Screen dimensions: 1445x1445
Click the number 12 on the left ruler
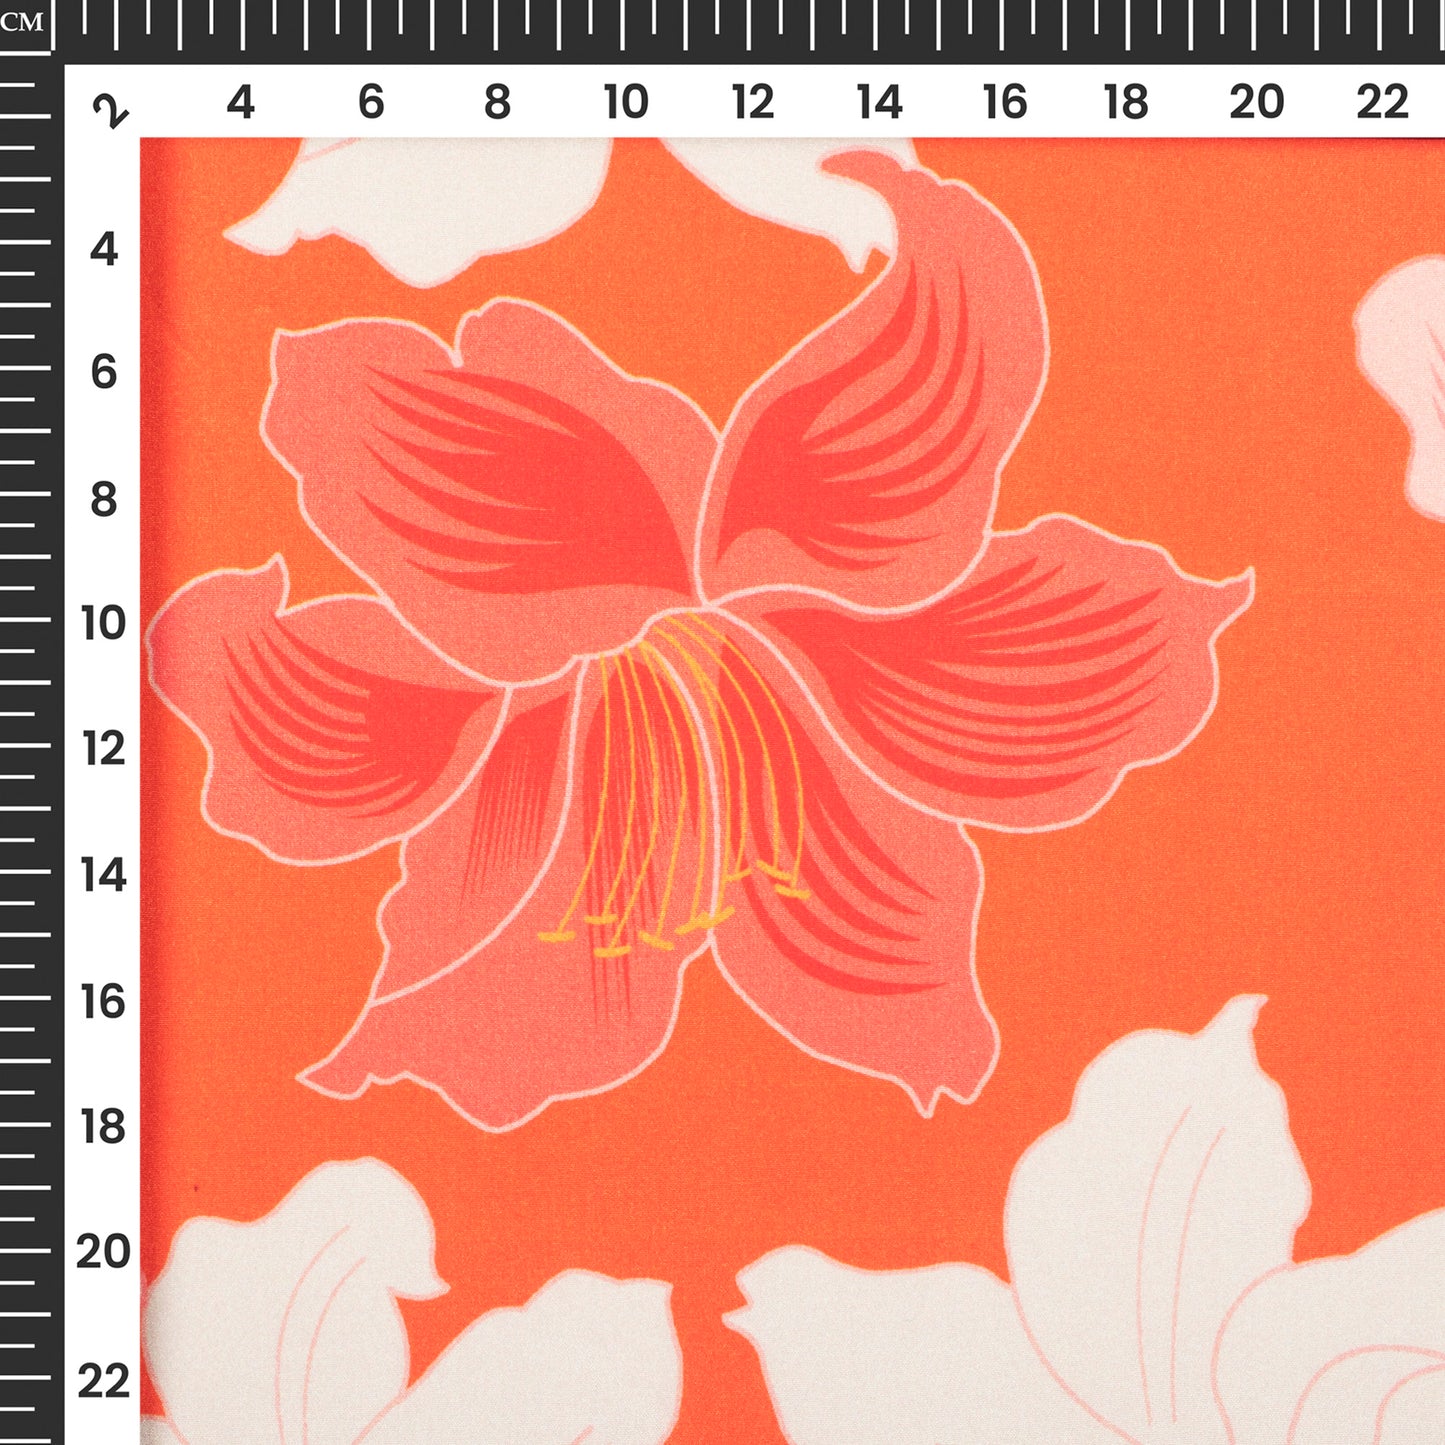(103, 748)
